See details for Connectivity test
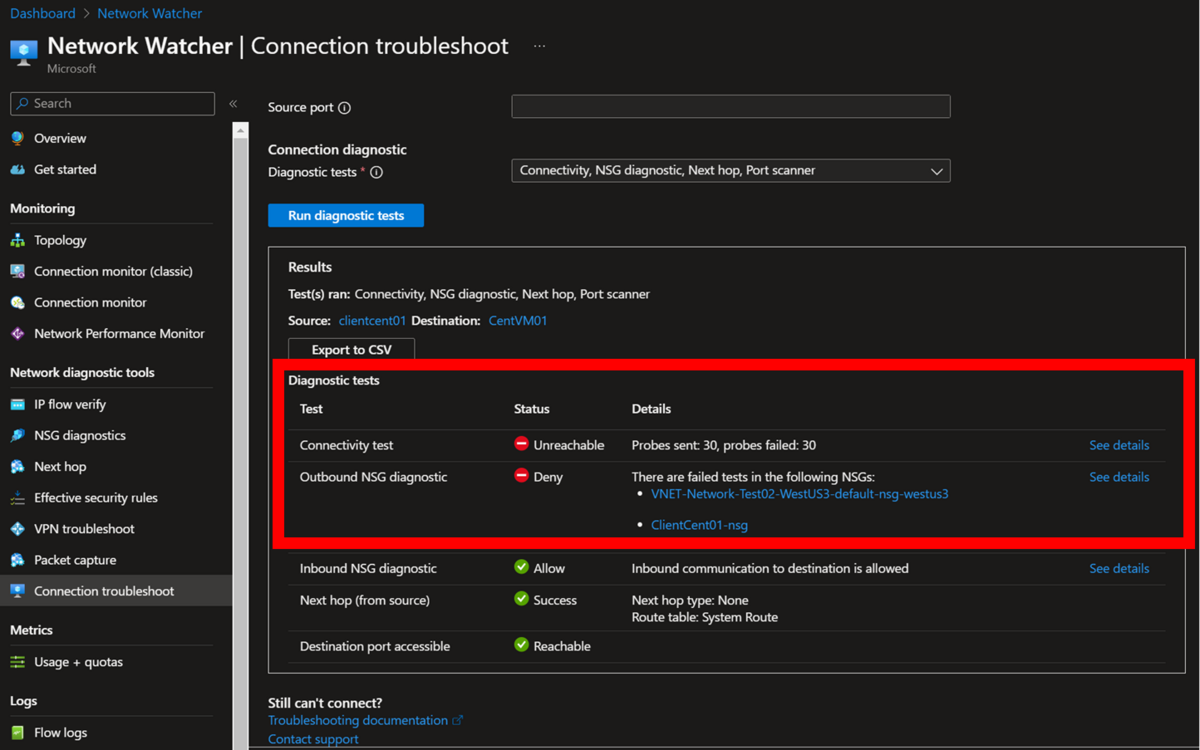 (1119, 445)
